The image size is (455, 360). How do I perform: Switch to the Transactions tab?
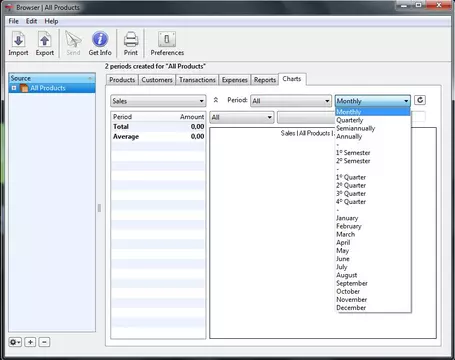point(197,80)
